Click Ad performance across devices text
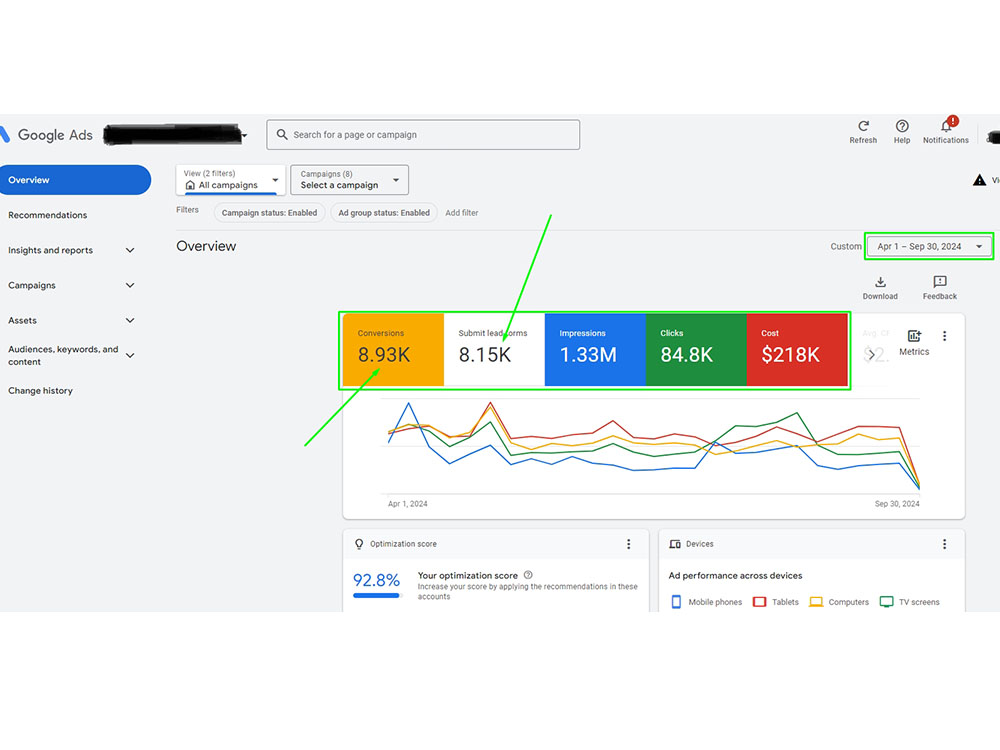1000x750 pixels. click(x=735, y=575)
